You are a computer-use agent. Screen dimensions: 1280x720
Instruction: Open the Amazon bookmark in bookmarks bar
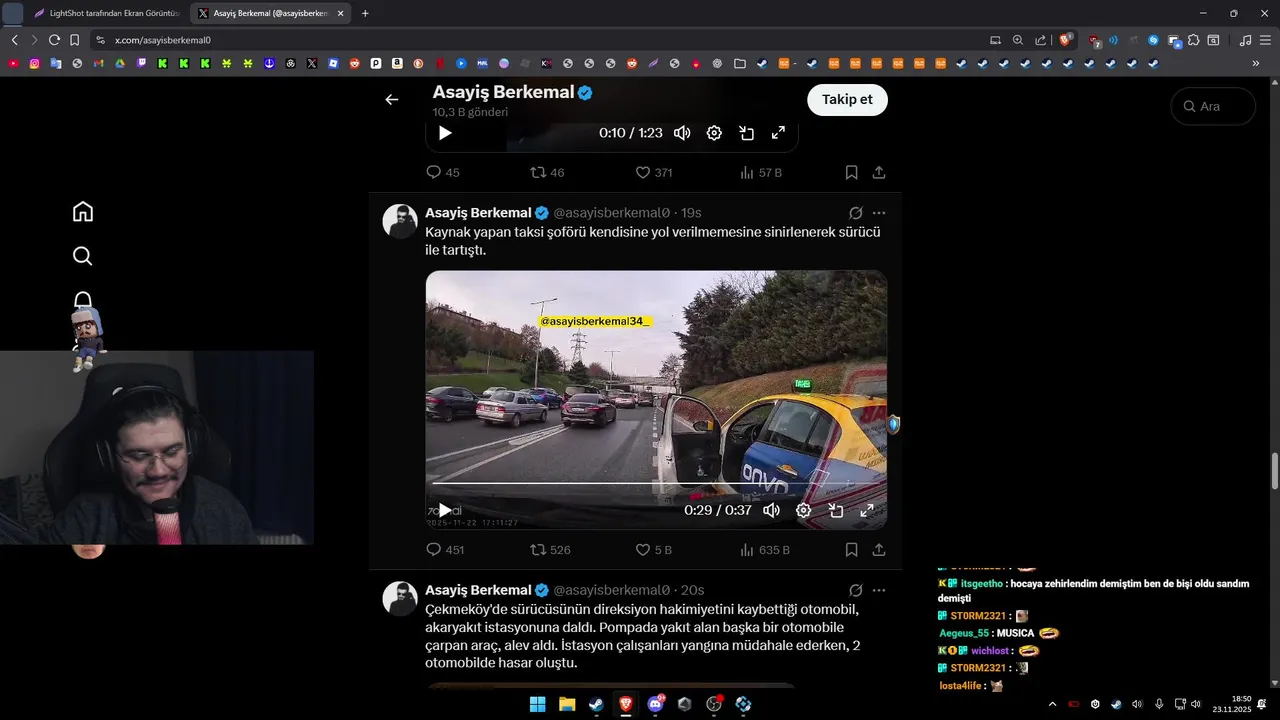pos(397,63)
